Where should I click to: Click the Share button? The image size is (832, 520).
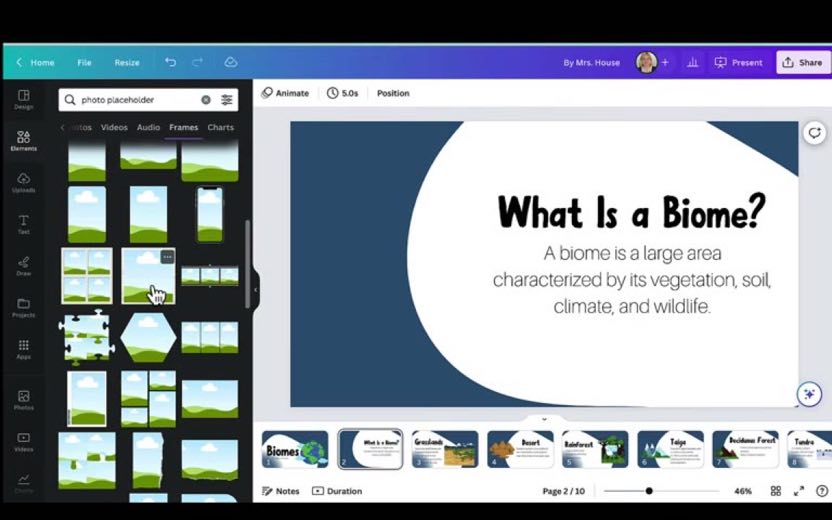[x=803, y=63]
